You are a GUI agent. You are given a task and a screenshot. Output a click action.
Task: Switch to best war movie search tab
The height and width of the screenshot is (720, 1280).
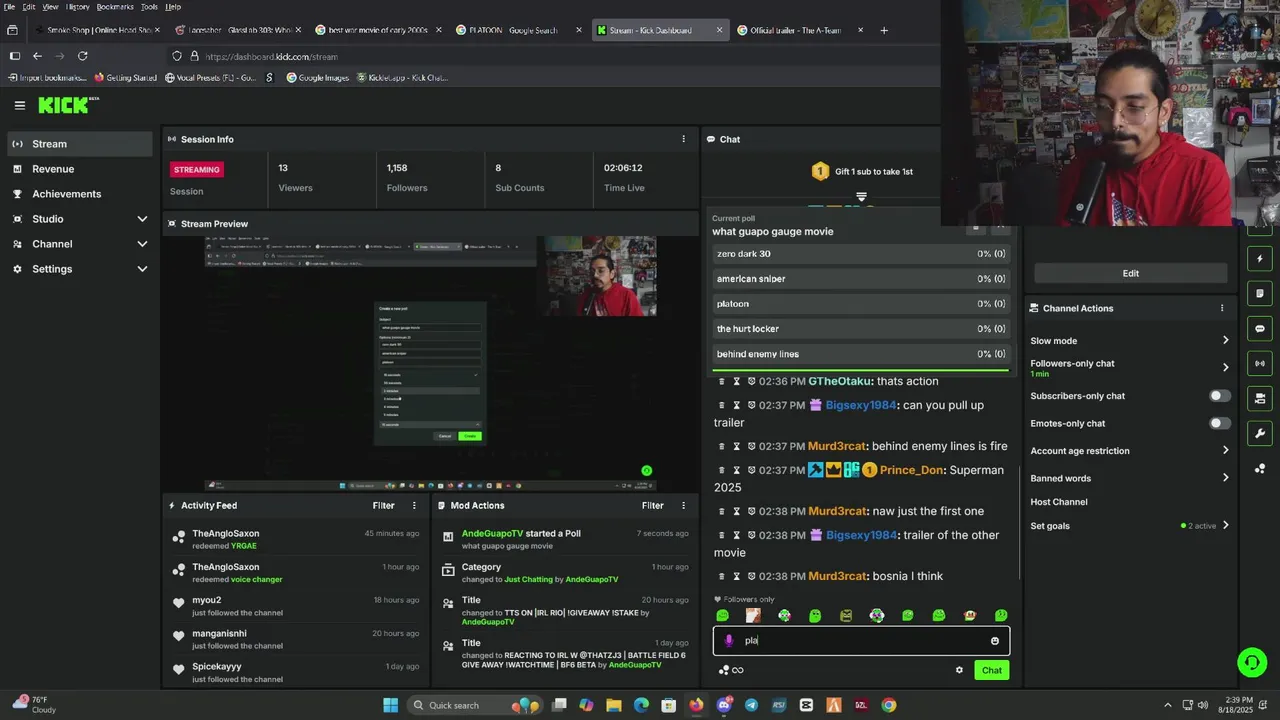tap(377, 30)
